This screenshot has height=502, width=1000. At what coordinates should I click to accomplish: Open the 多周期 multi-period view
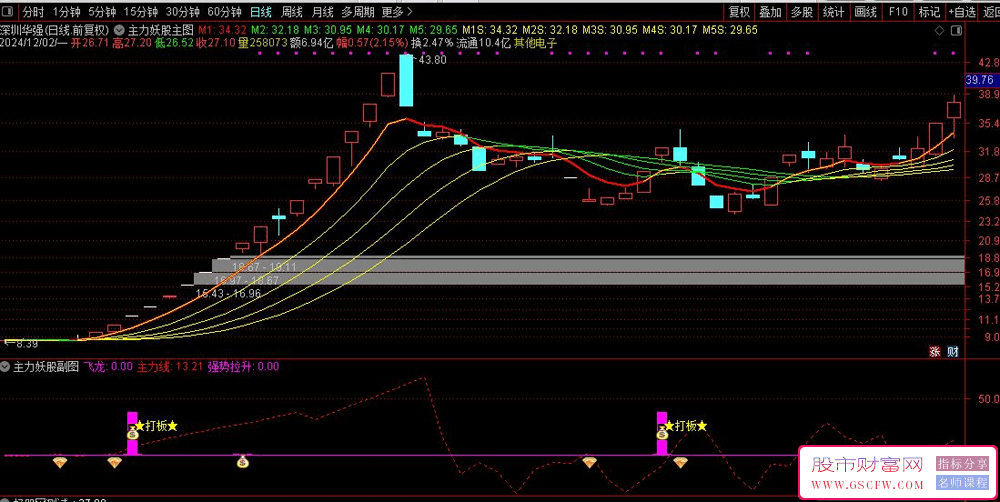coord(356,11)
